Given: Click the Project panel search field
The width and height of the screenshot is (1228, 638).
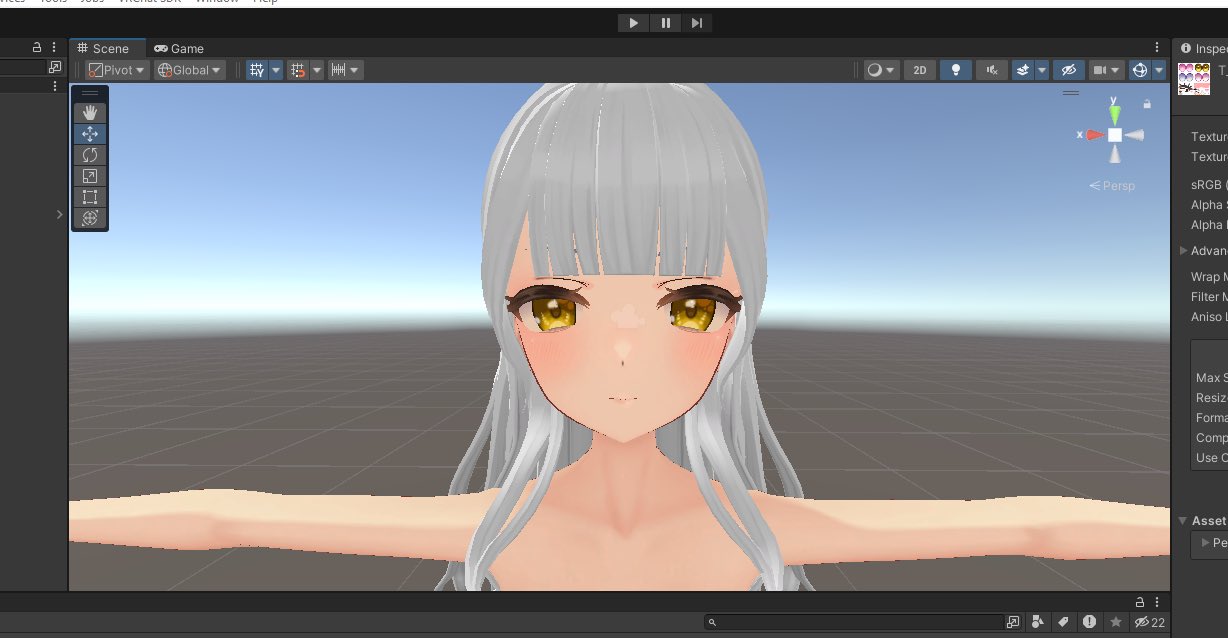Looking at the screenshot, I should (854, 622).
